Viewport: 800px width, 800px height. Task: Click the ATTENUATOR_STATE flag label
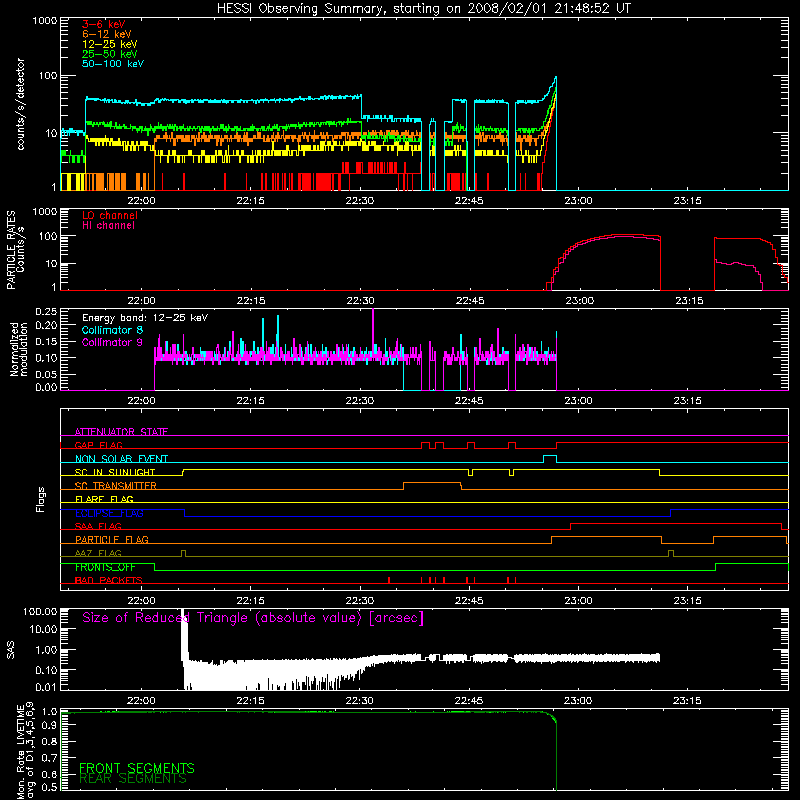(x=121, y=432)
